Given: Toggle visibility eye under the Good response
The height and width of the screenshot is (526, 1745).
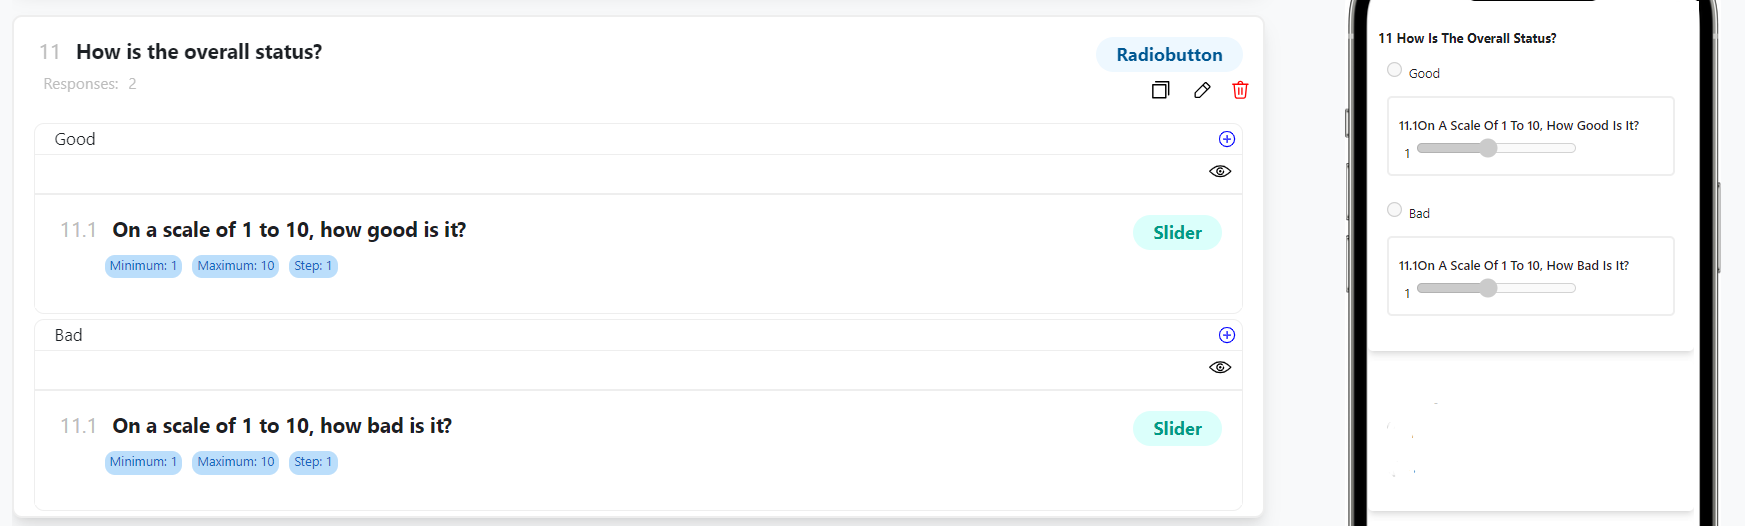Looking at the screenshot, I should (1220, 171).
